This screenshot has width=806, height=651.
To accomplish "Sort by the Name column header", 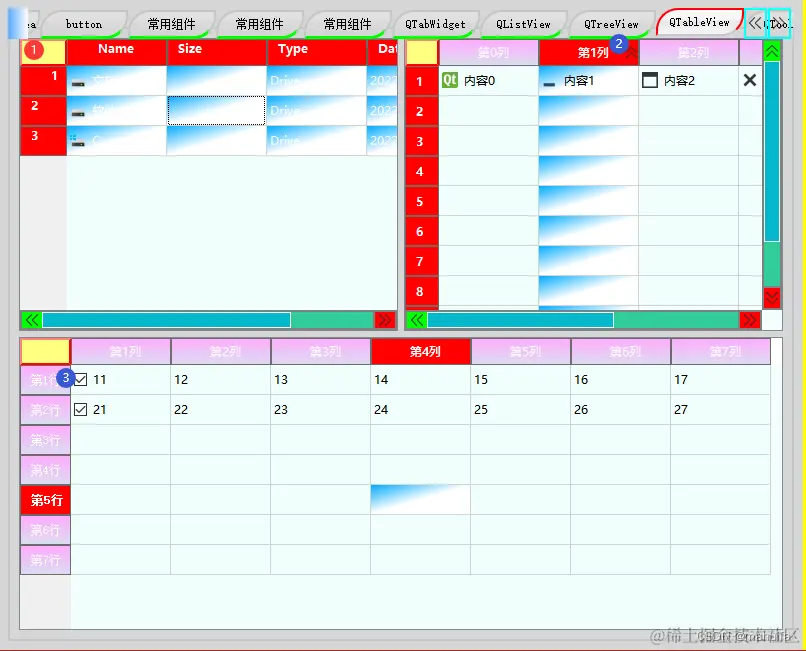I will click(x=116, y=52).
